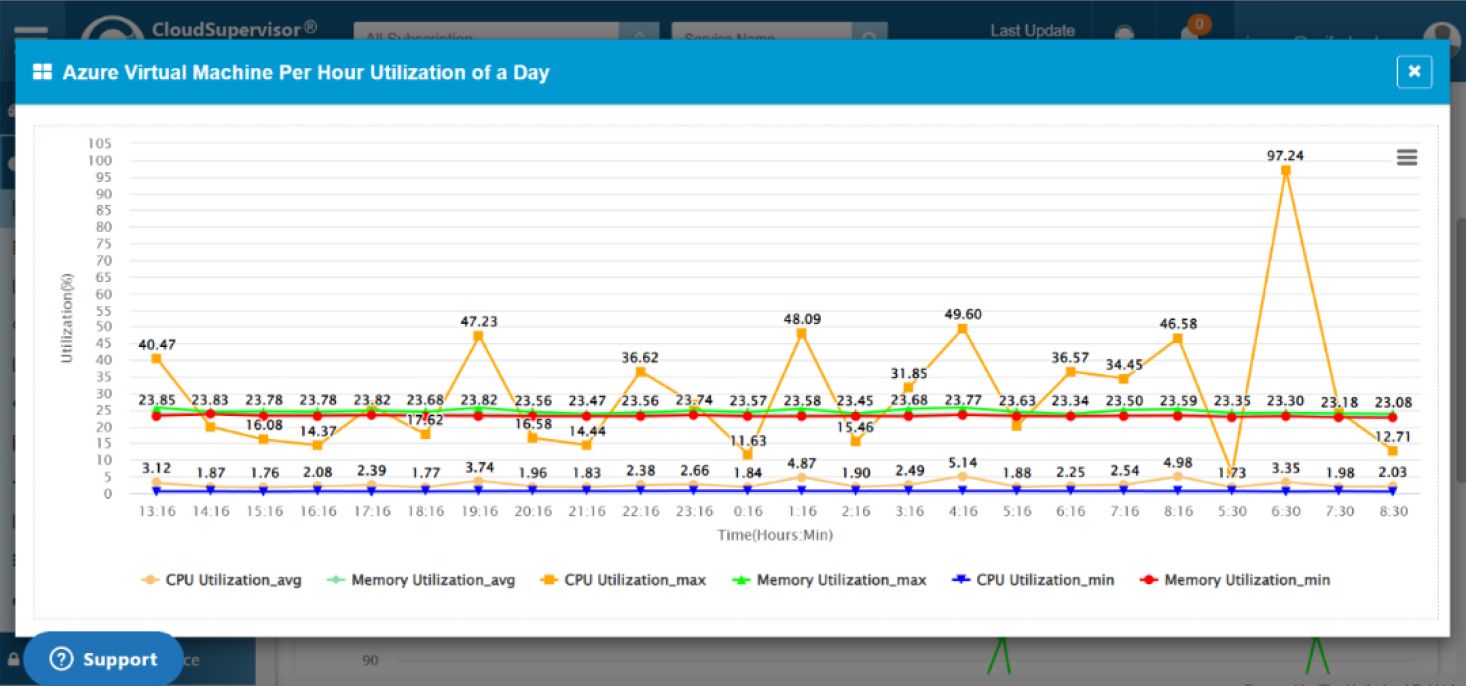Image resolution: width=1466 pixels, height=686 pixels.
Task: Open the Support help button
Action: pos(104,659)
